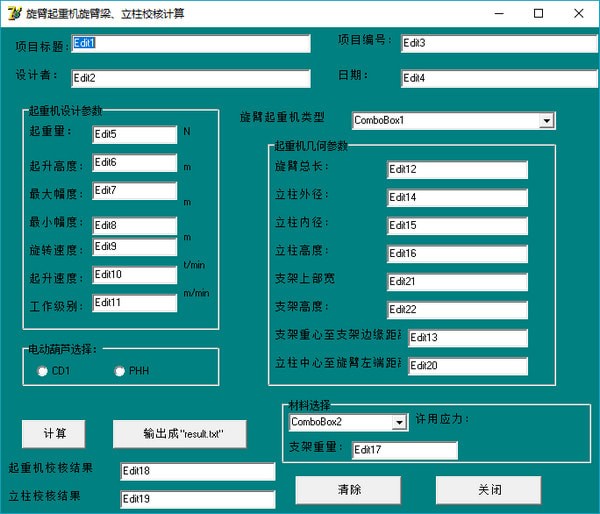Screen dimensions: 600x514
Task: Click the t/min unit label
Action: pyautogui.click(x=194, y=265)
